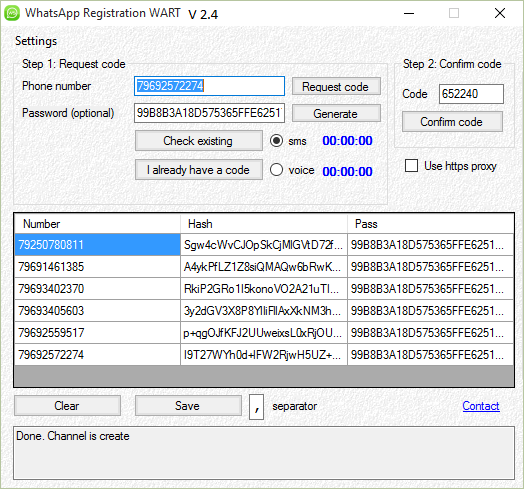This screenshot has height=490, width=524.
Task: Click the sms timer 00:00:00
Action: coord(347,141)
